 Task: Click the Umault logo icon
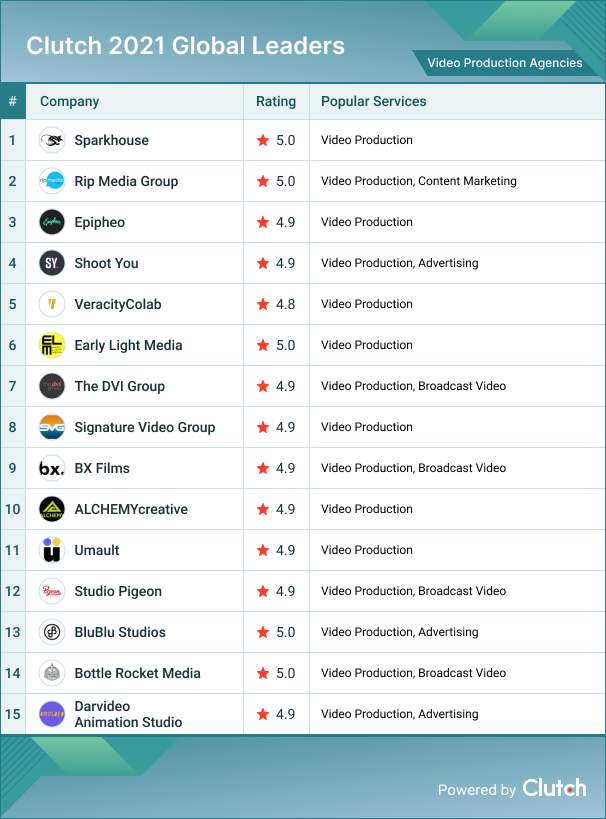(52, 550)
